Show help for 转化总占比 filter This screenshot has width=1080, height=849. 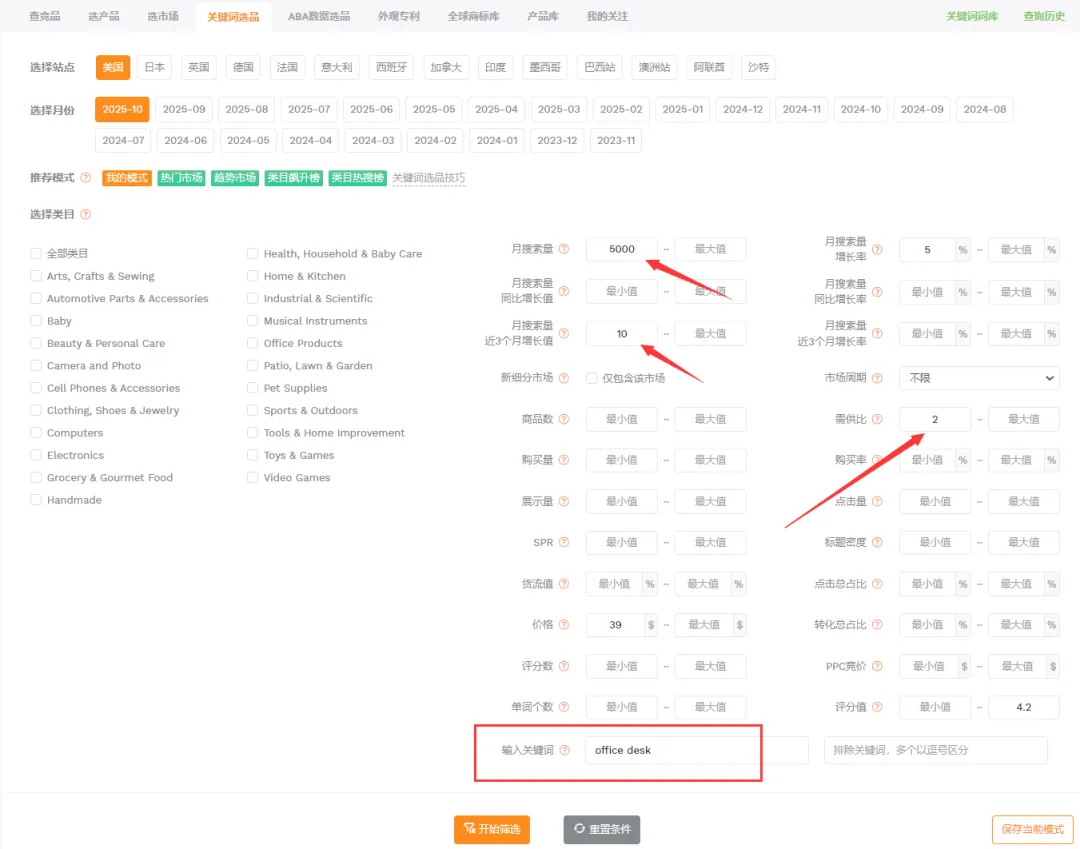(878, 625)
